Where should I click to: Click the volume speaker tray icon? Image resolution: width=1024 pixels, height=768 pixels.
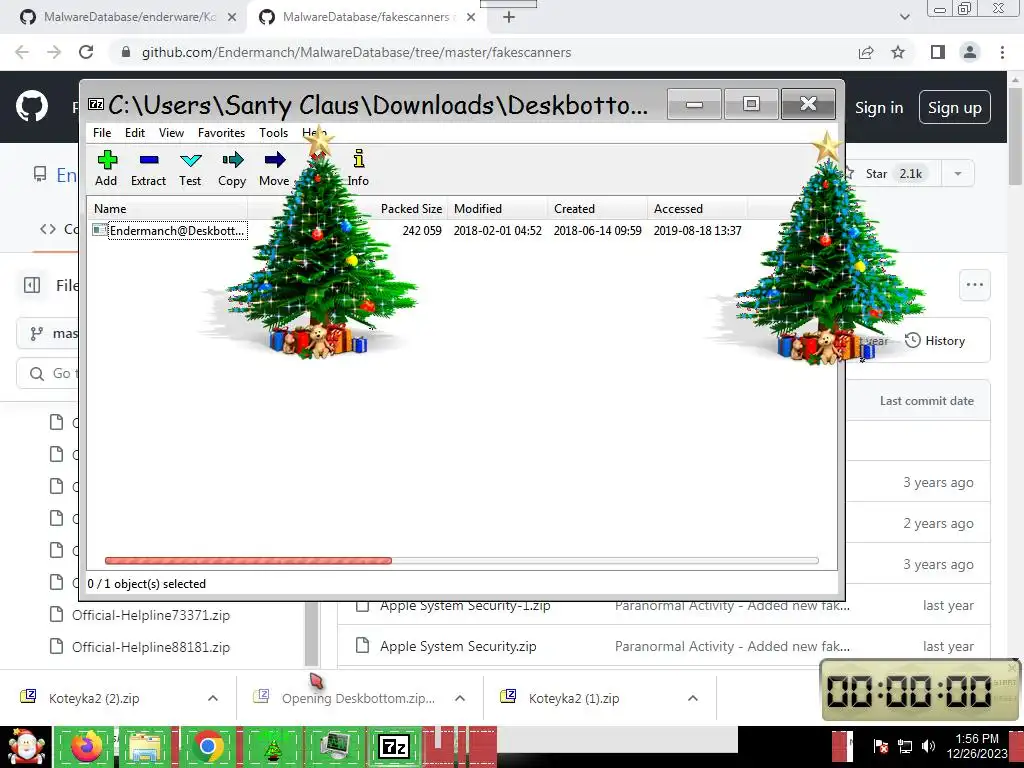coord(928,746)
